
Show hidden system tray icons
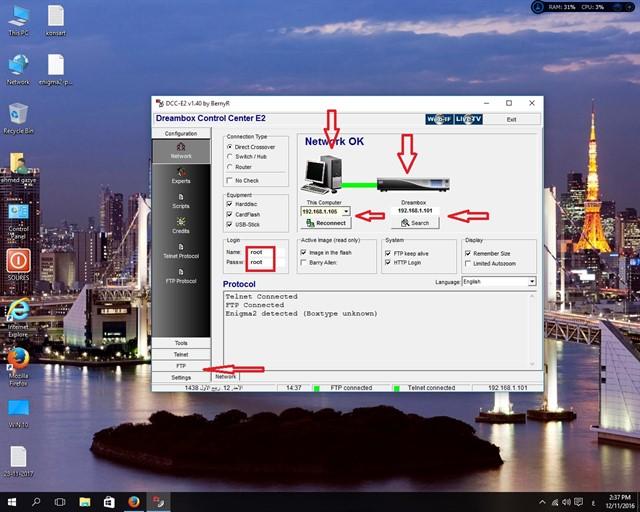542,502
